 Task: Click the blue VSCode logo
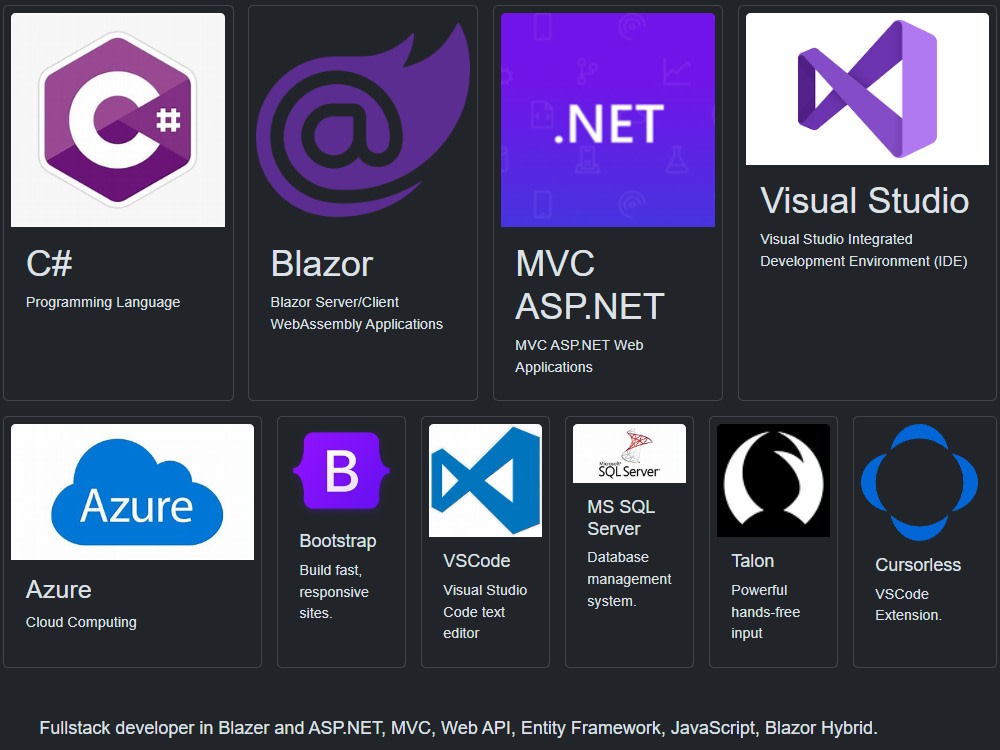click(485, 481)
